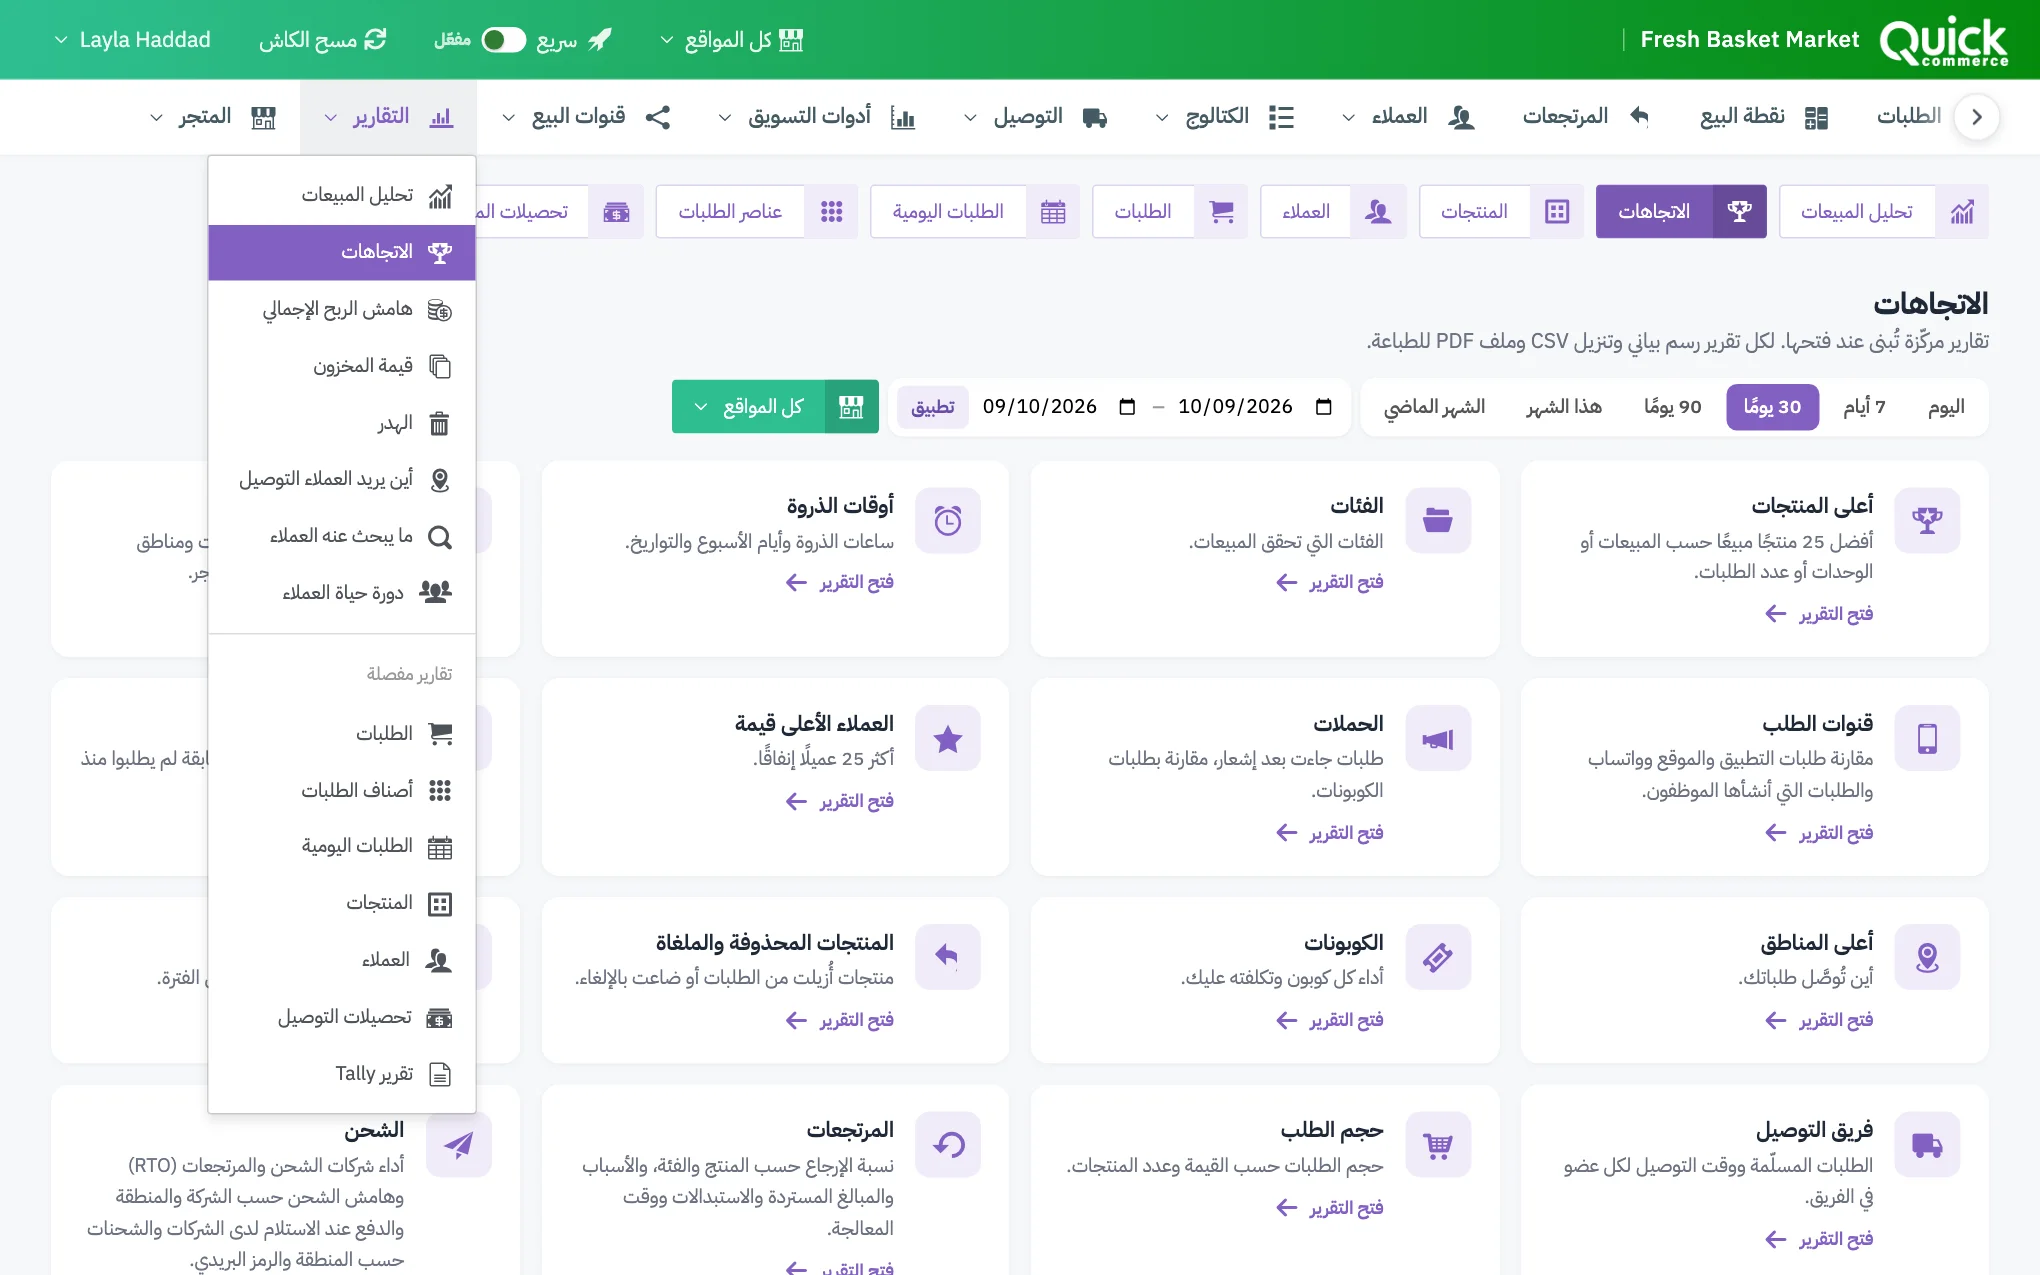The width and height of the screenshot is (2040, 1275).
Task: Open أين يريد العملاء التوصيل entry
Action: pos(342,480)
